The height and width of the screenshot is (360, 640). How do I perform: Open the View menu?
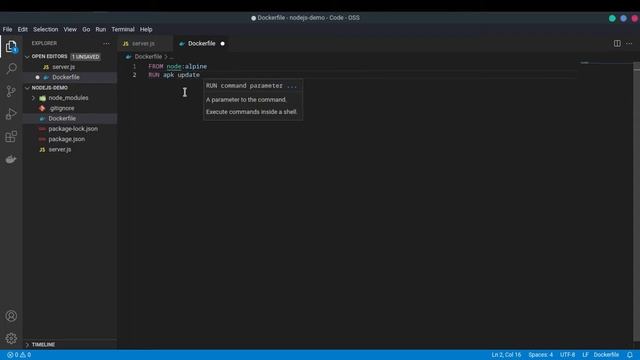click(x=70, y=29)
